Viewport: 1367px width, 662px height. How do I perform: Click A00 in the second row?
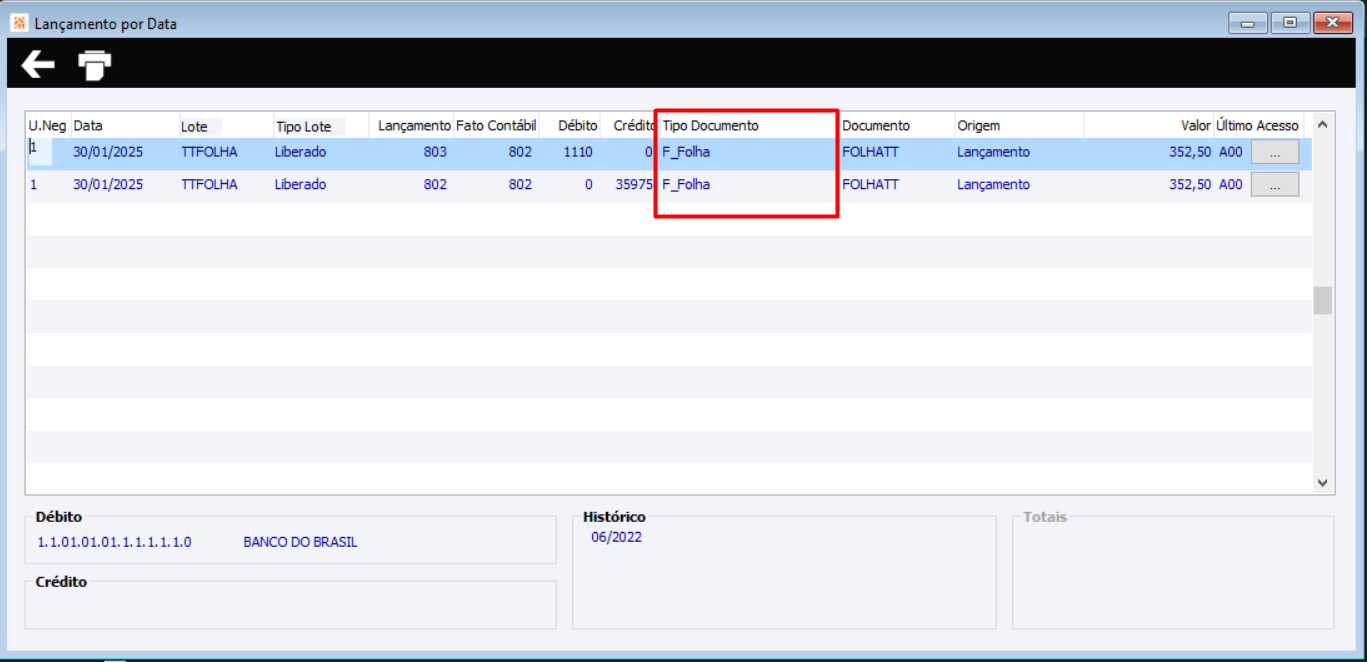1231,184
